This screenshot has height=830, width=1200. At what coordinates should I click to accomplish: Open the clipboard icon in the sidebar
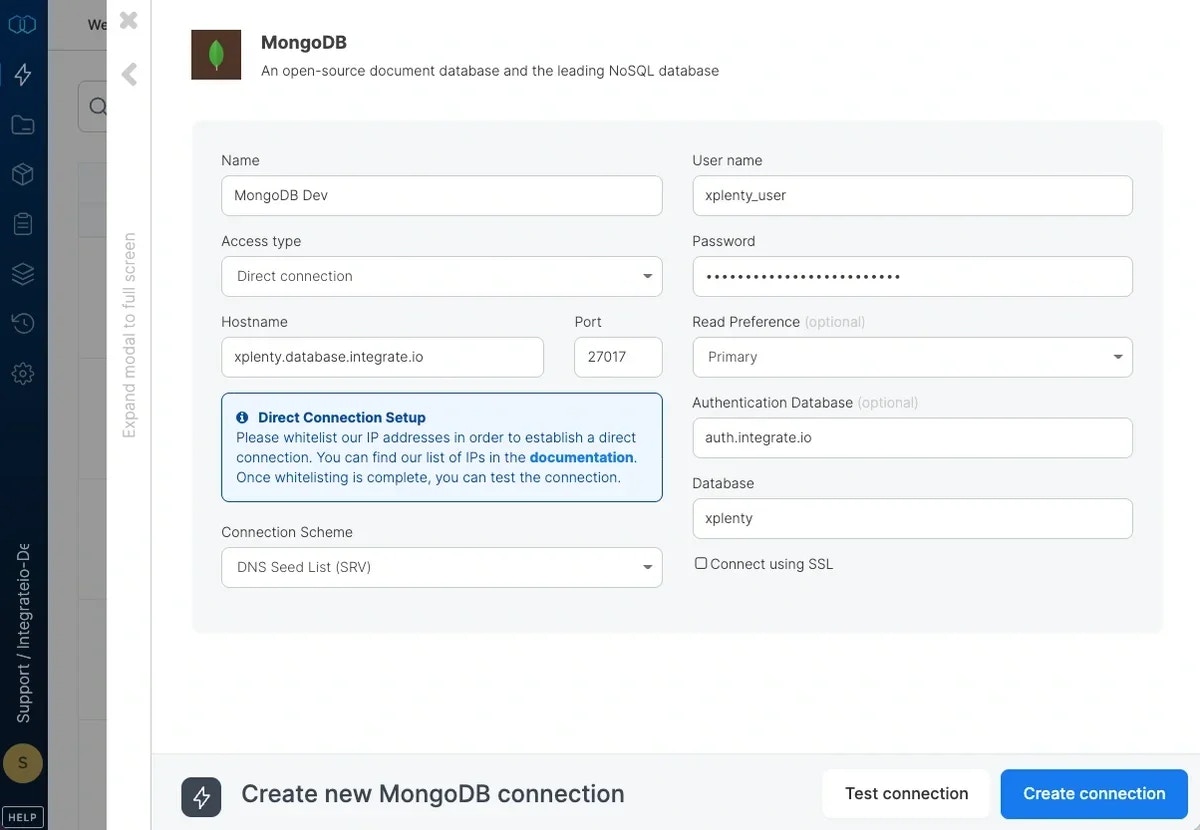pyautogui.click(x=22, y=223)
